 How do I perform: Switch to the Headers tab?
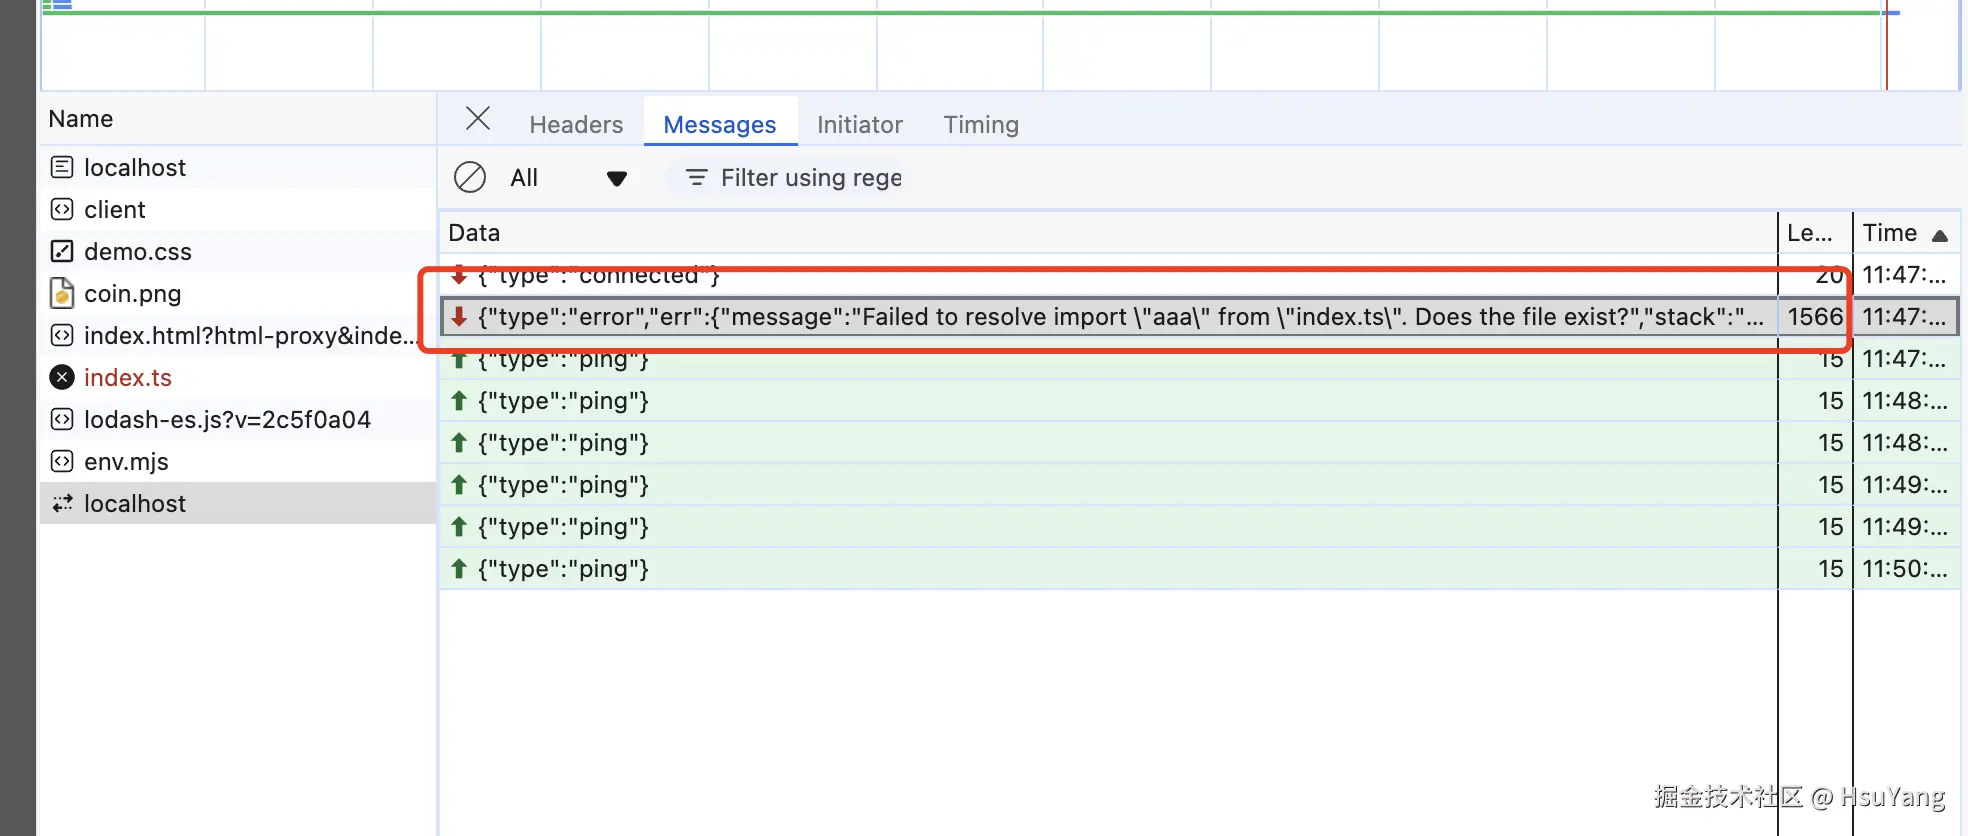tap(576, 124)
